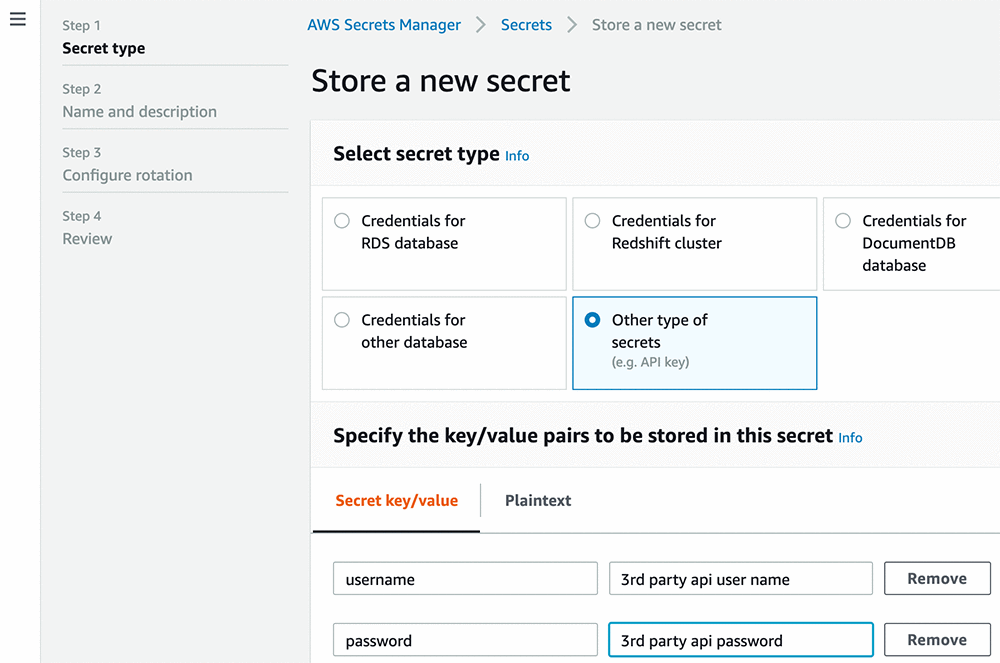Viewport: 1000px width, 663px height.
Task: Select Credentials for Redshift cluster option
Action: coord(592,221)
